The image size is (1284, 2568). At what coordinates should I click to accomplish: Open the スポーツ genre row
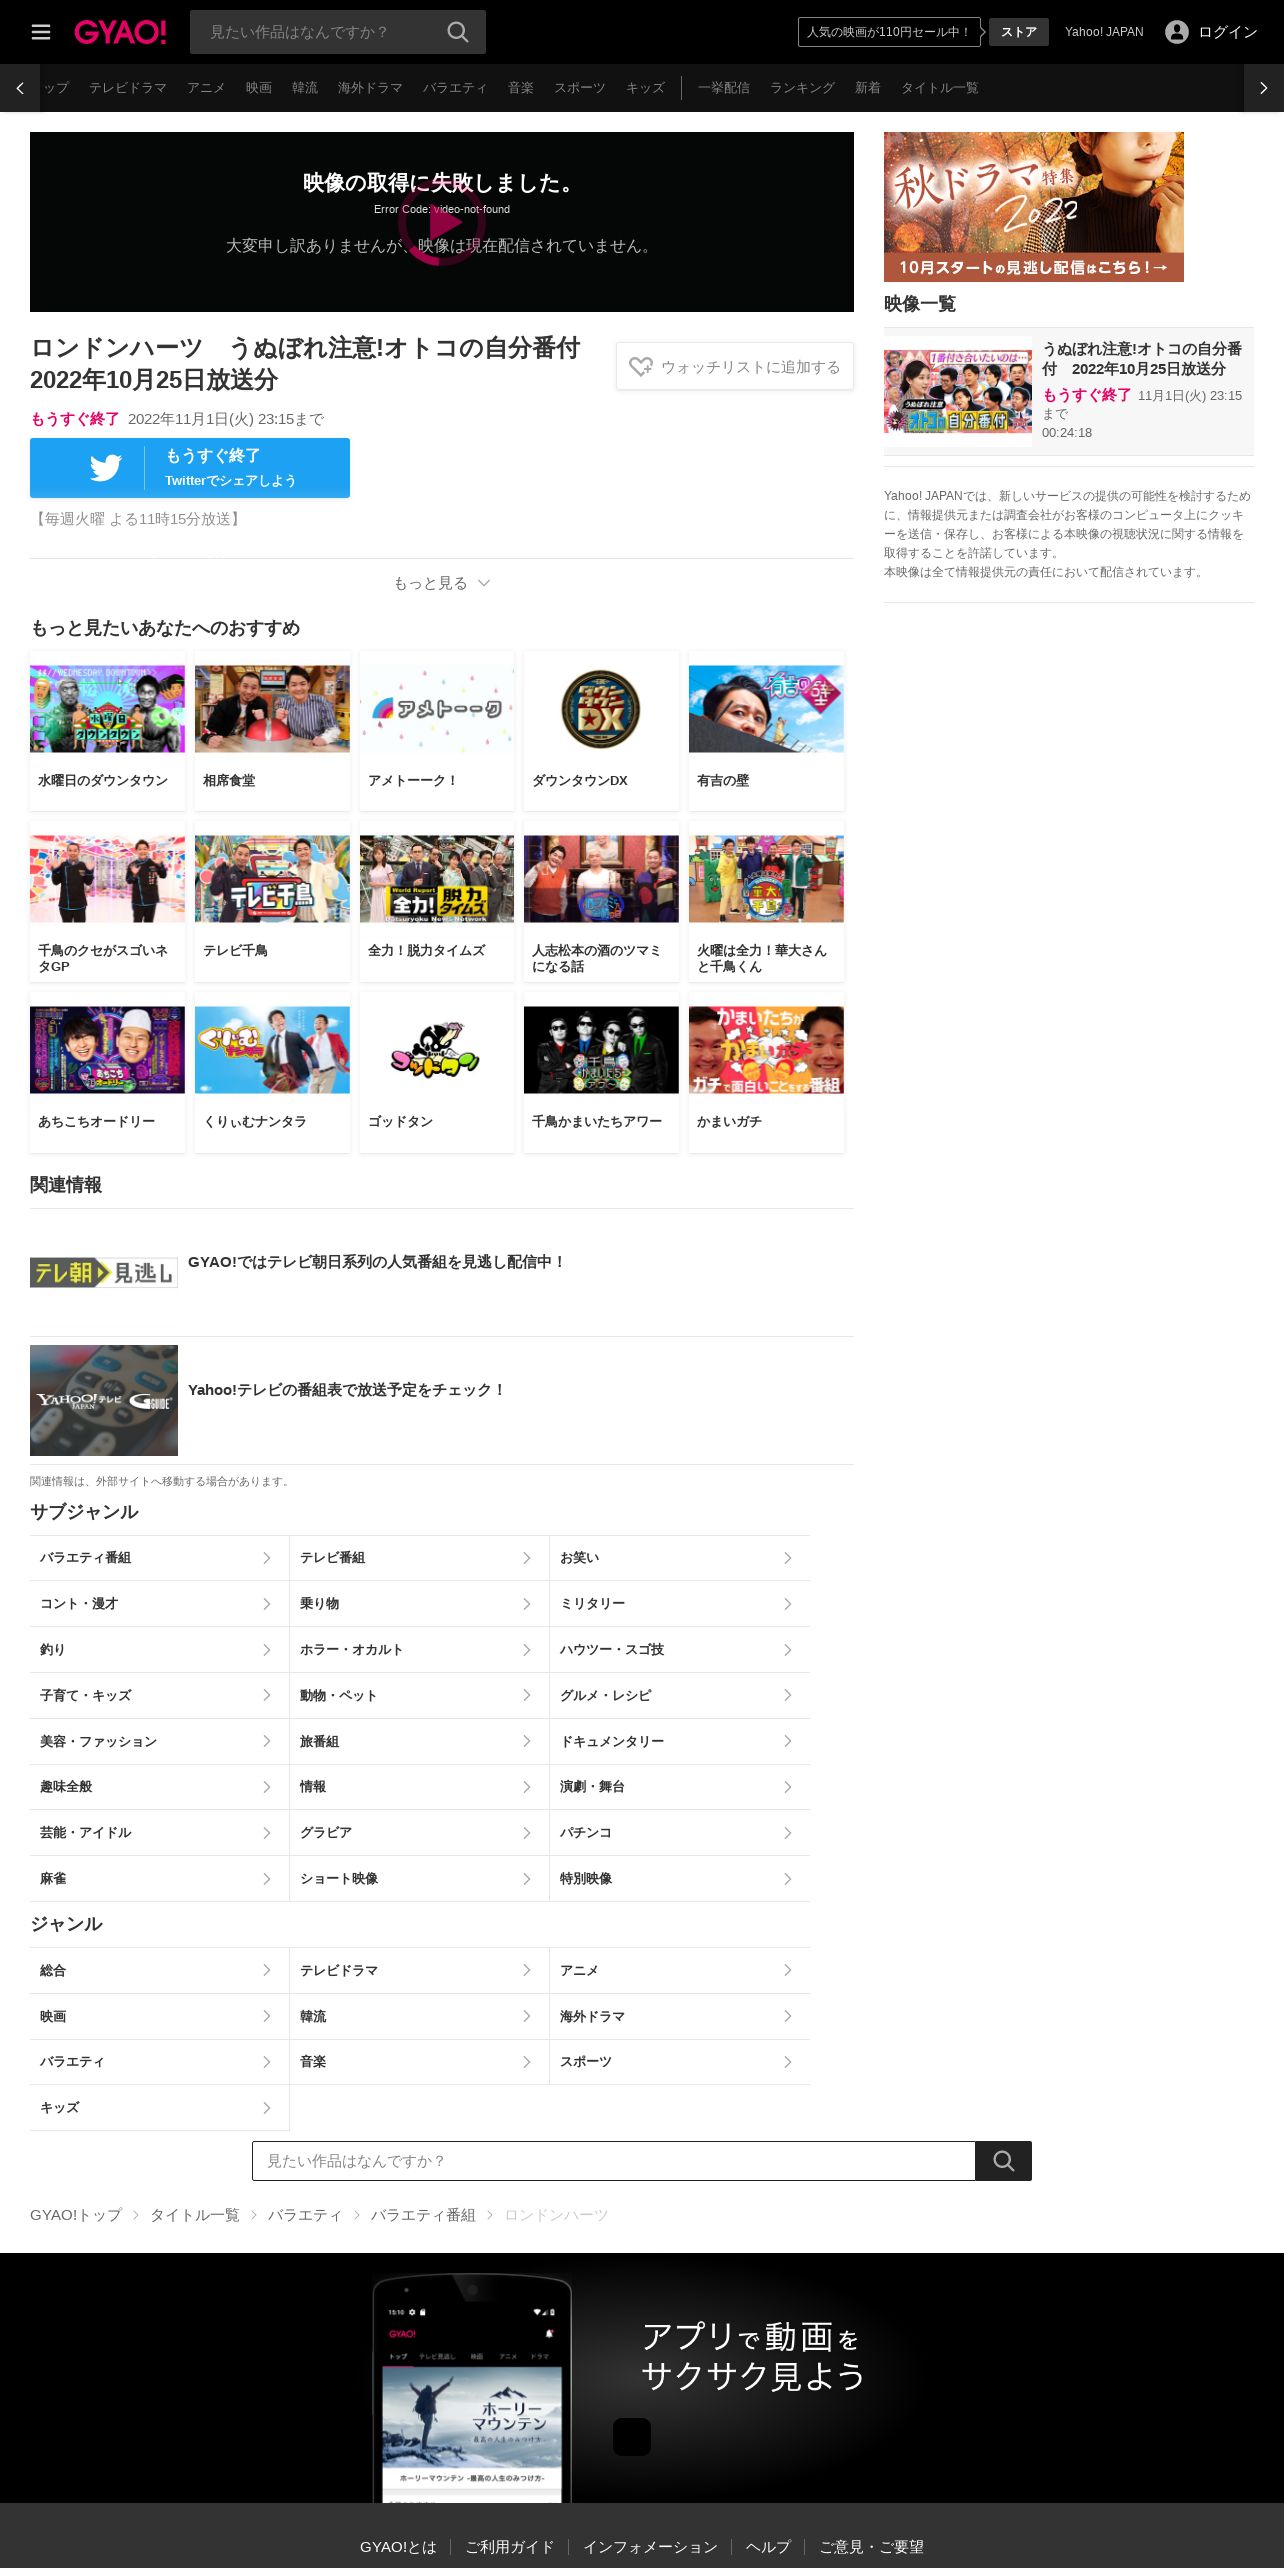[680, 2062]
